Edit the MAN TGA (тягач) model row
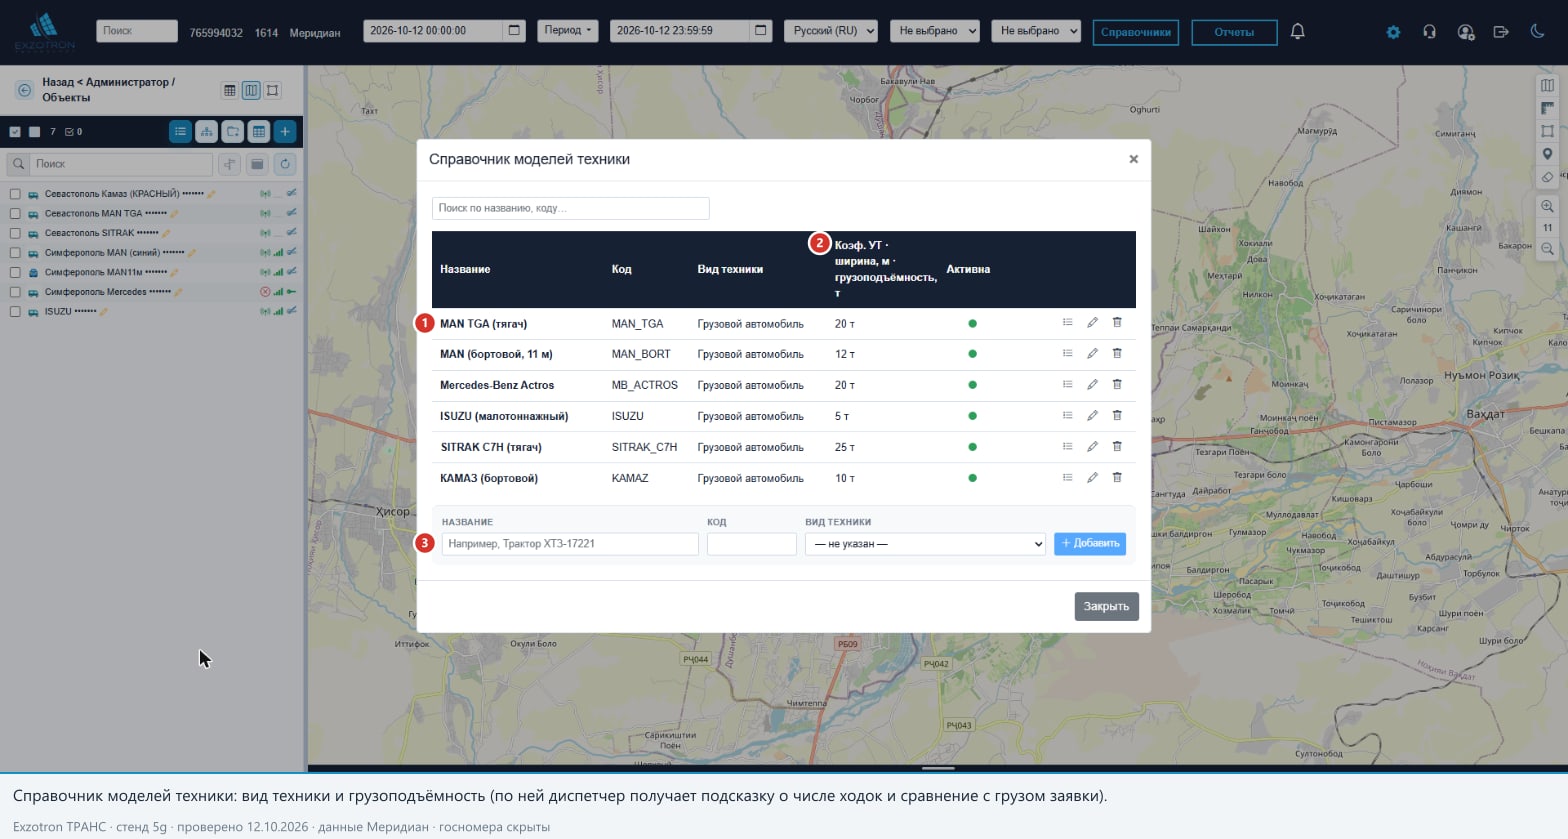The width and height of the screenshot is (1568, 839). [1092, 323]
